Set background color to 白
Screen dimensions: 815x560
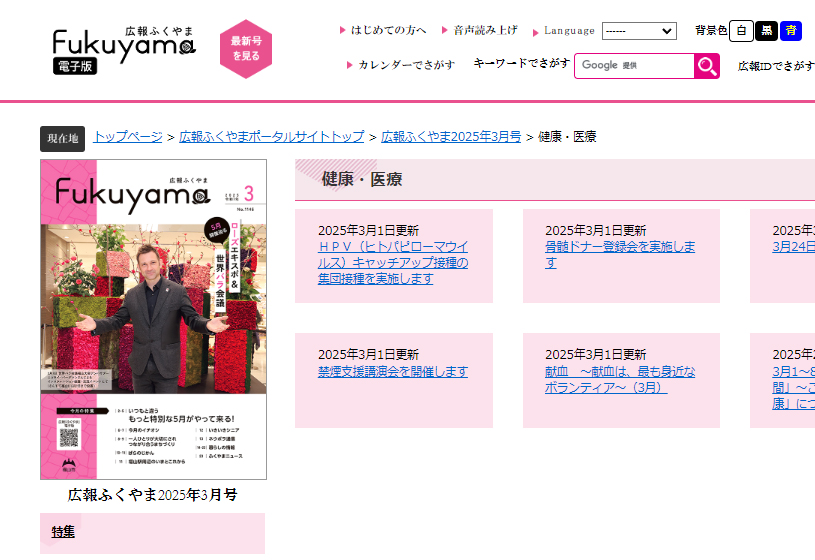tap(741, 31)
